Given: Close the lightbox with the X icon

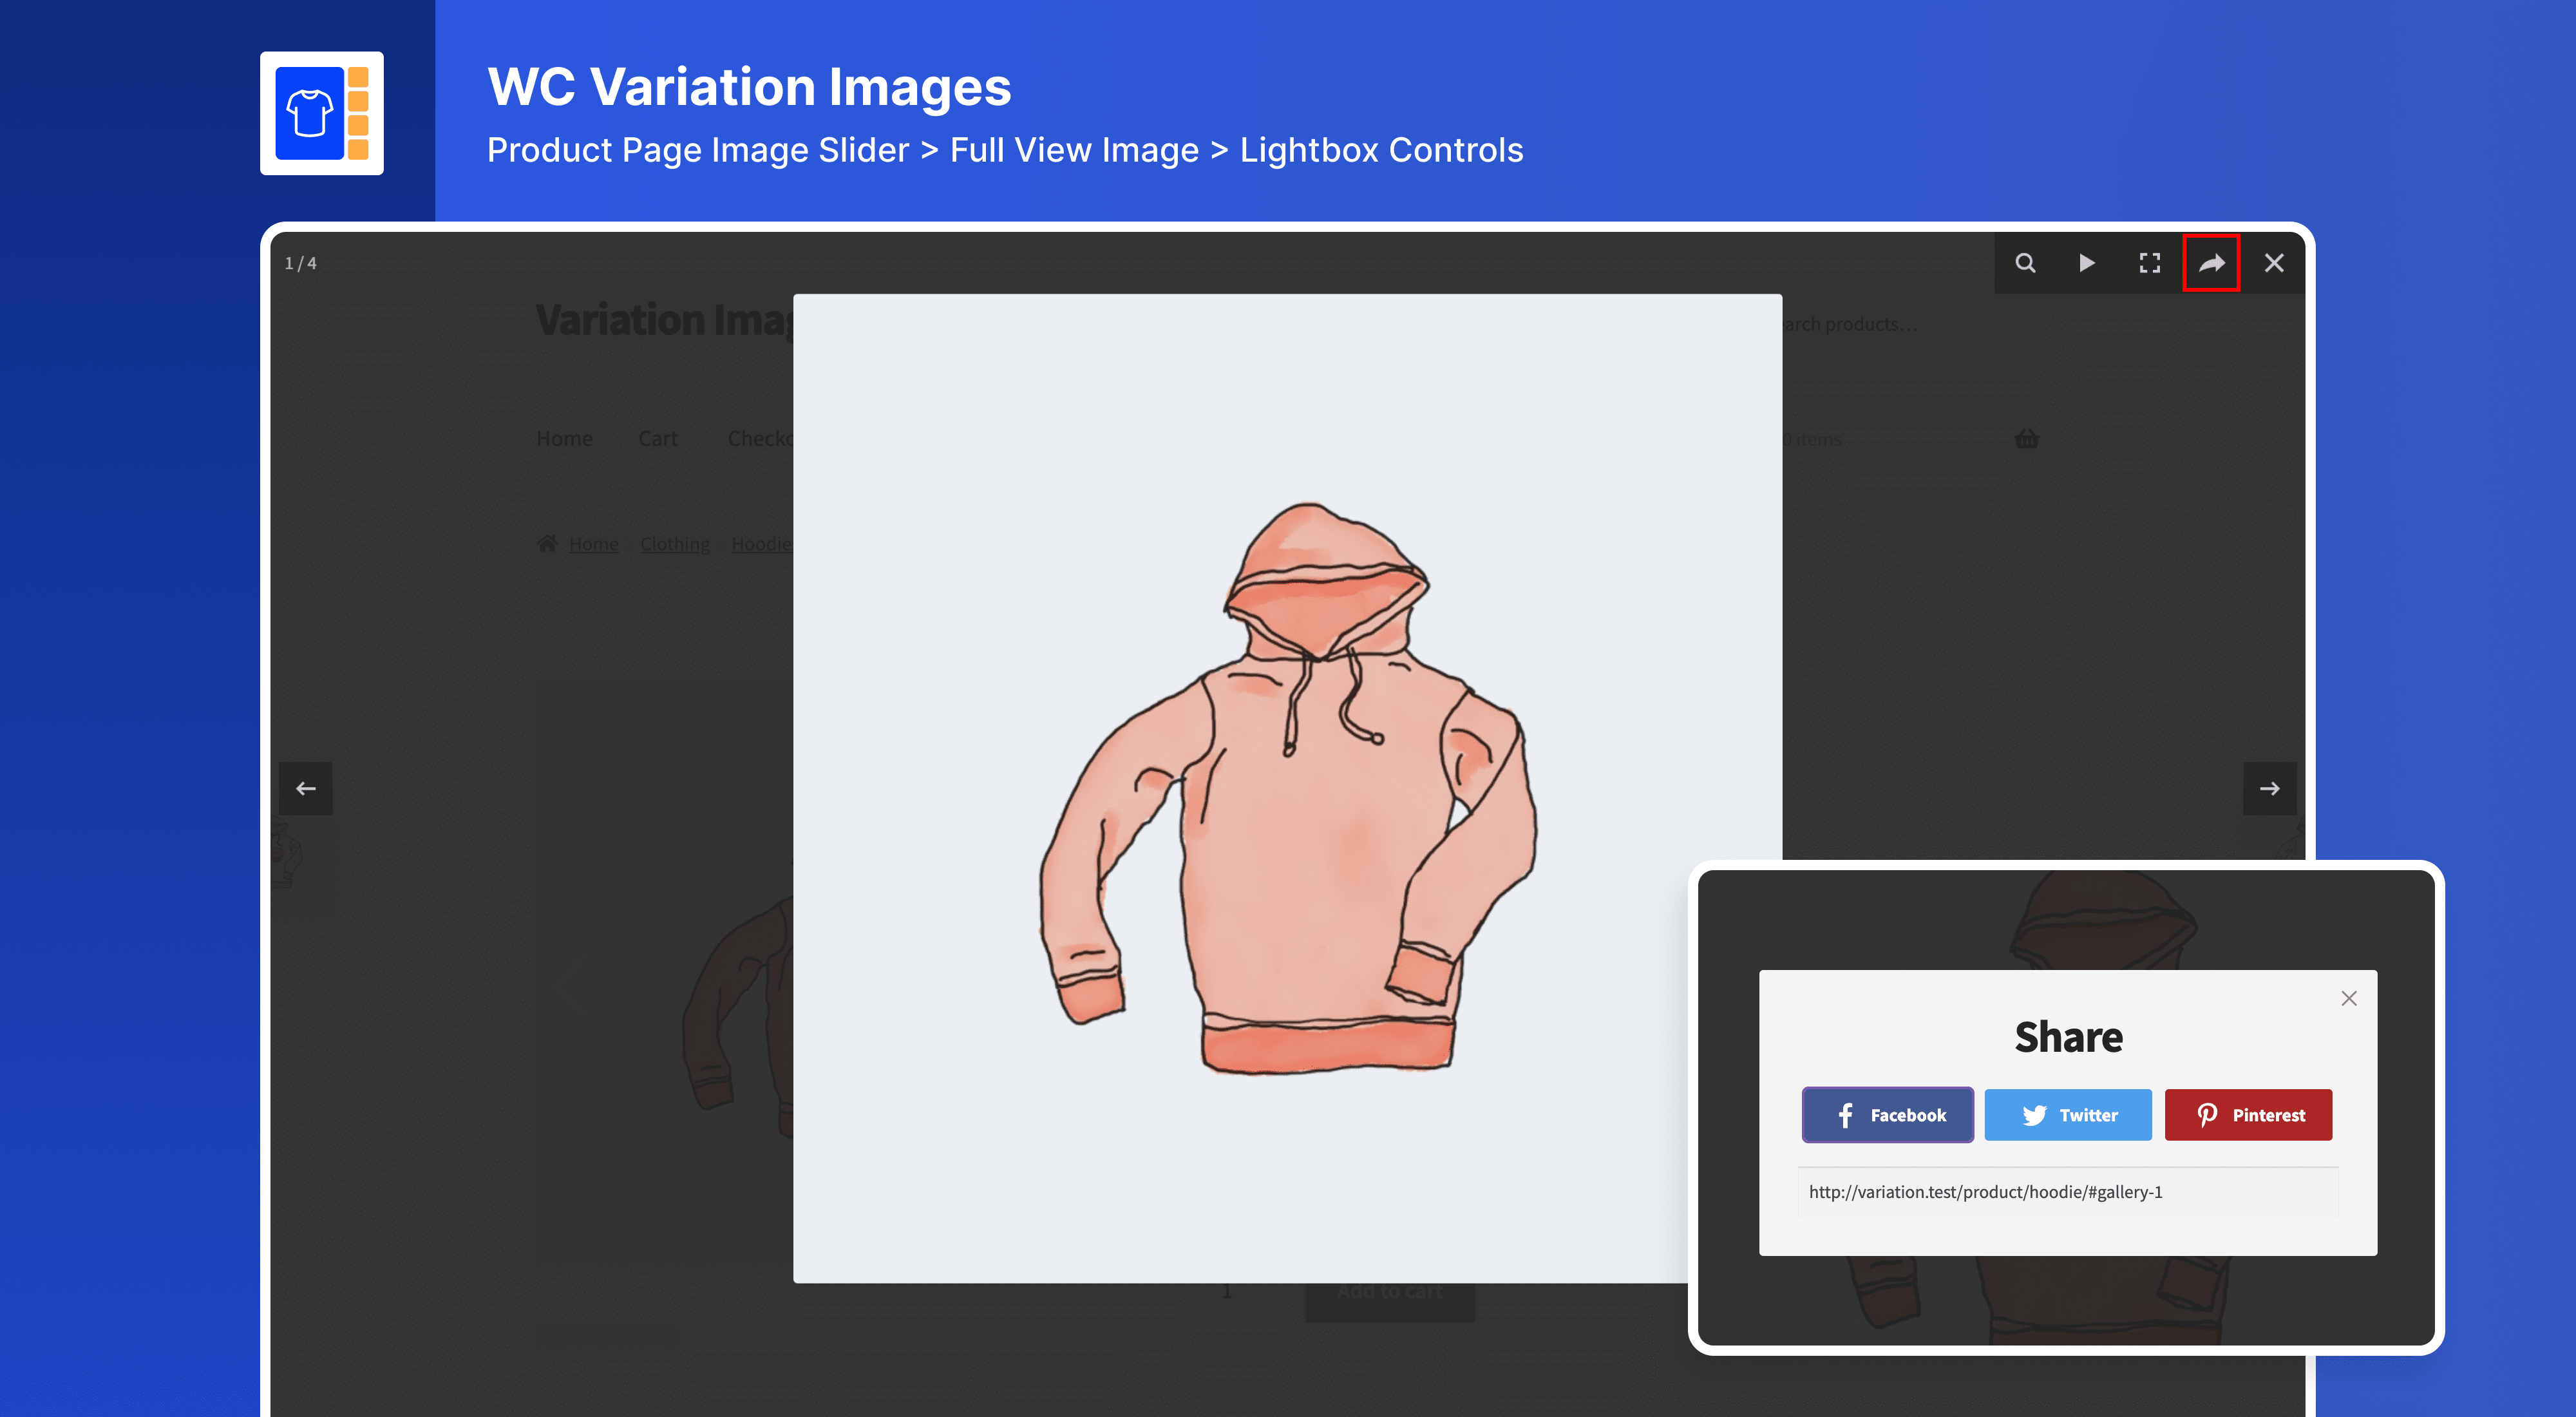Looking at the screenshot, I should 2274,263.
